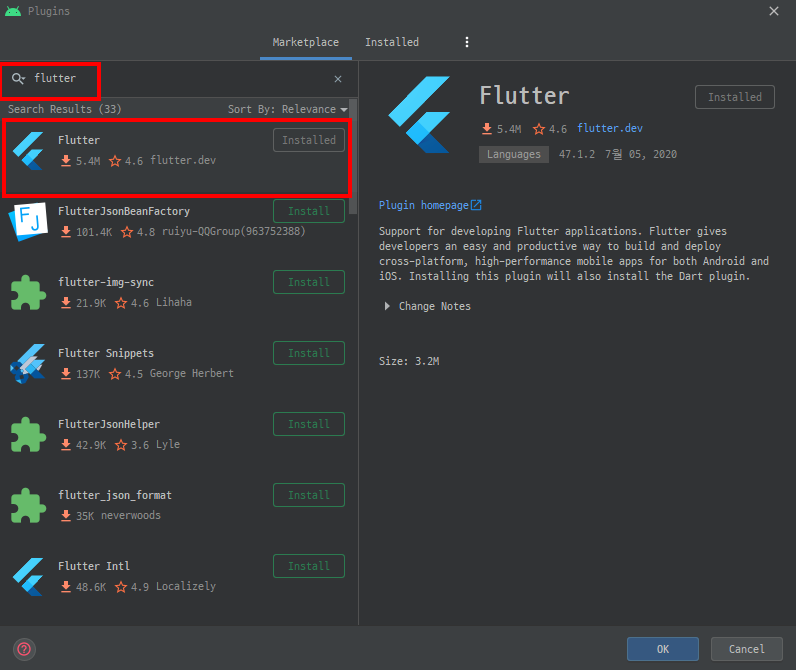Image resolution: width=796 pixels, height=670 pixels.
Task: Install the Flutter Snippets plugin
Action: (x=309, y=353)
